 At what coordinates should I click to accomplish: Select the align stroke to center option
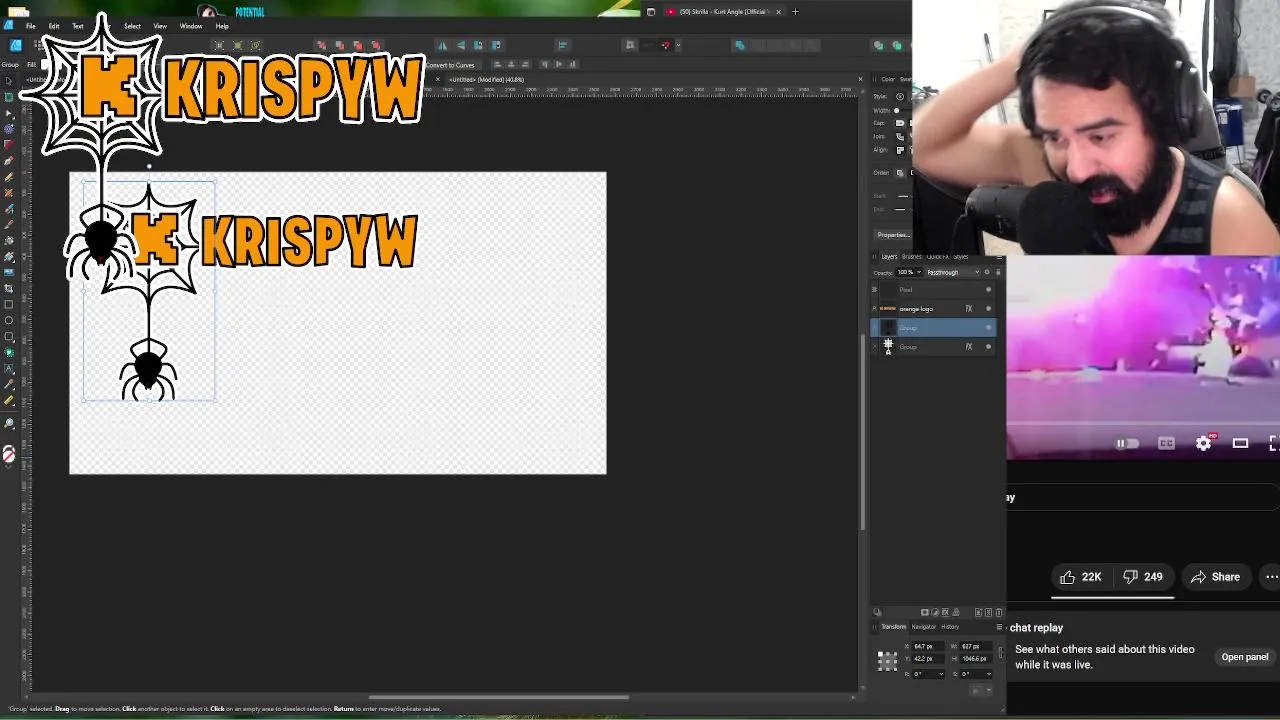point(899,150)
